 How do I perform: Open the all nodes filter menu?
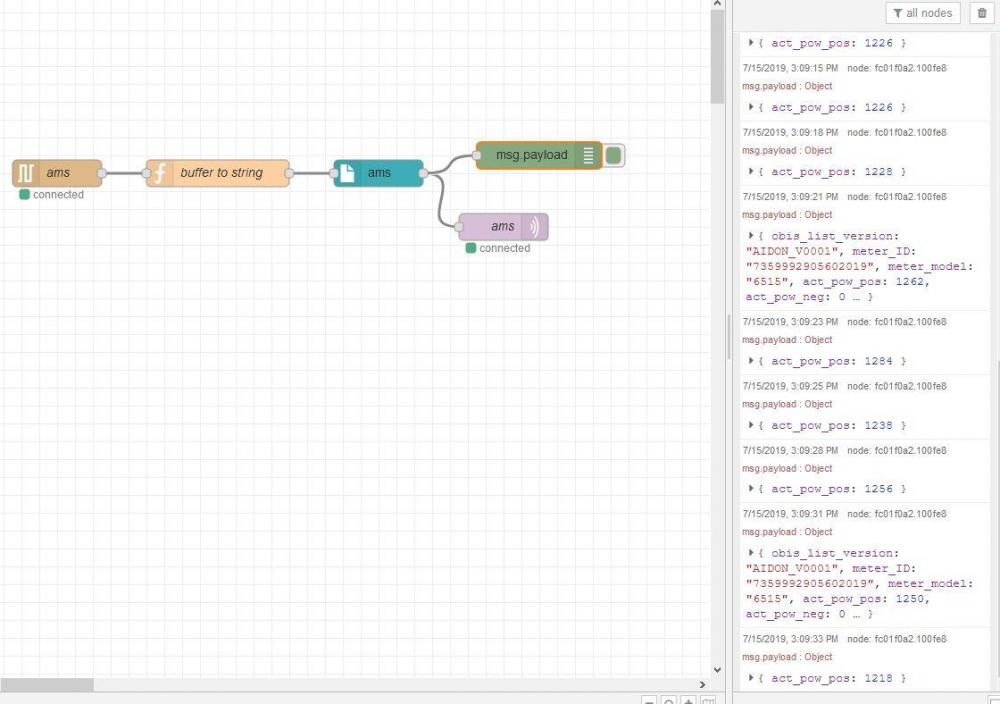tap(924, 13)
